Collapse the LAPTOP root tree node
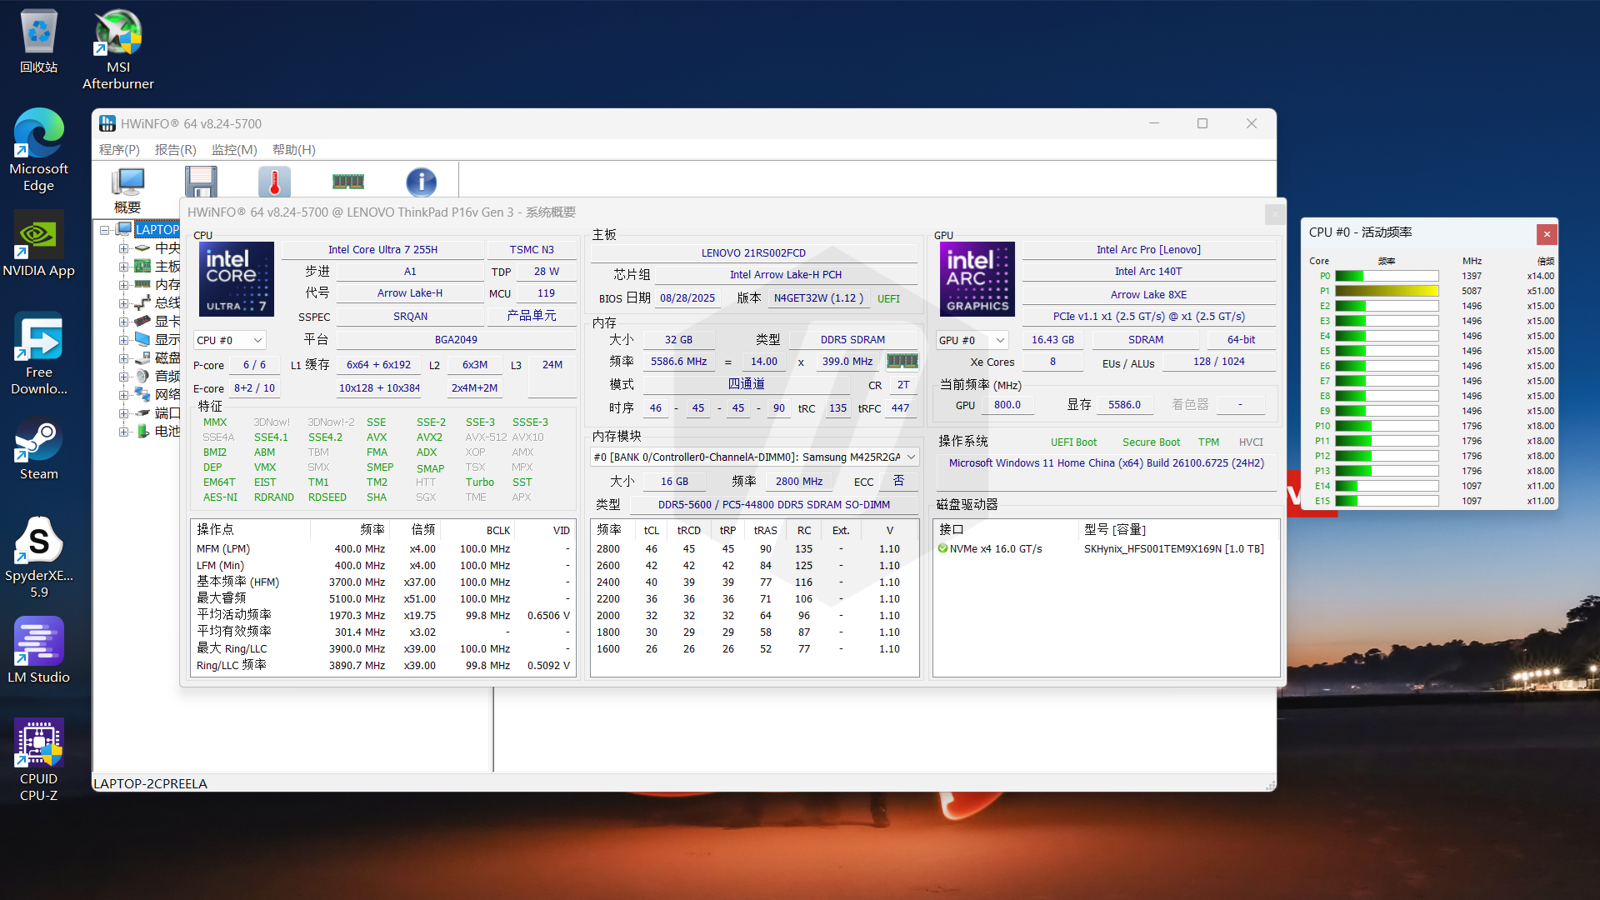Screen dimensions: 1600x900 [105, 230]
